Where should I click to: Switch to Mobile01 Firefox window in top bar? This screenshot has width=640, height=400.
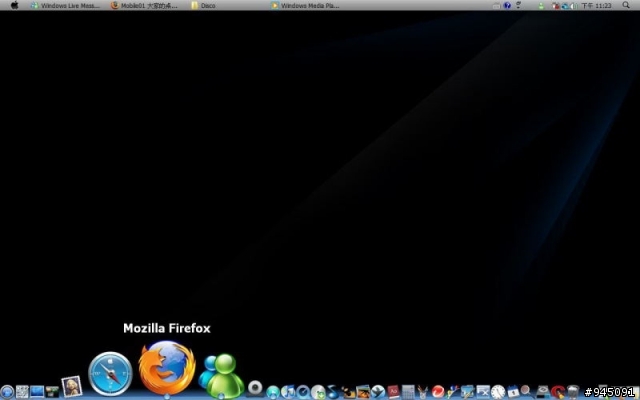pyautogui.click(x=144, y=6)
